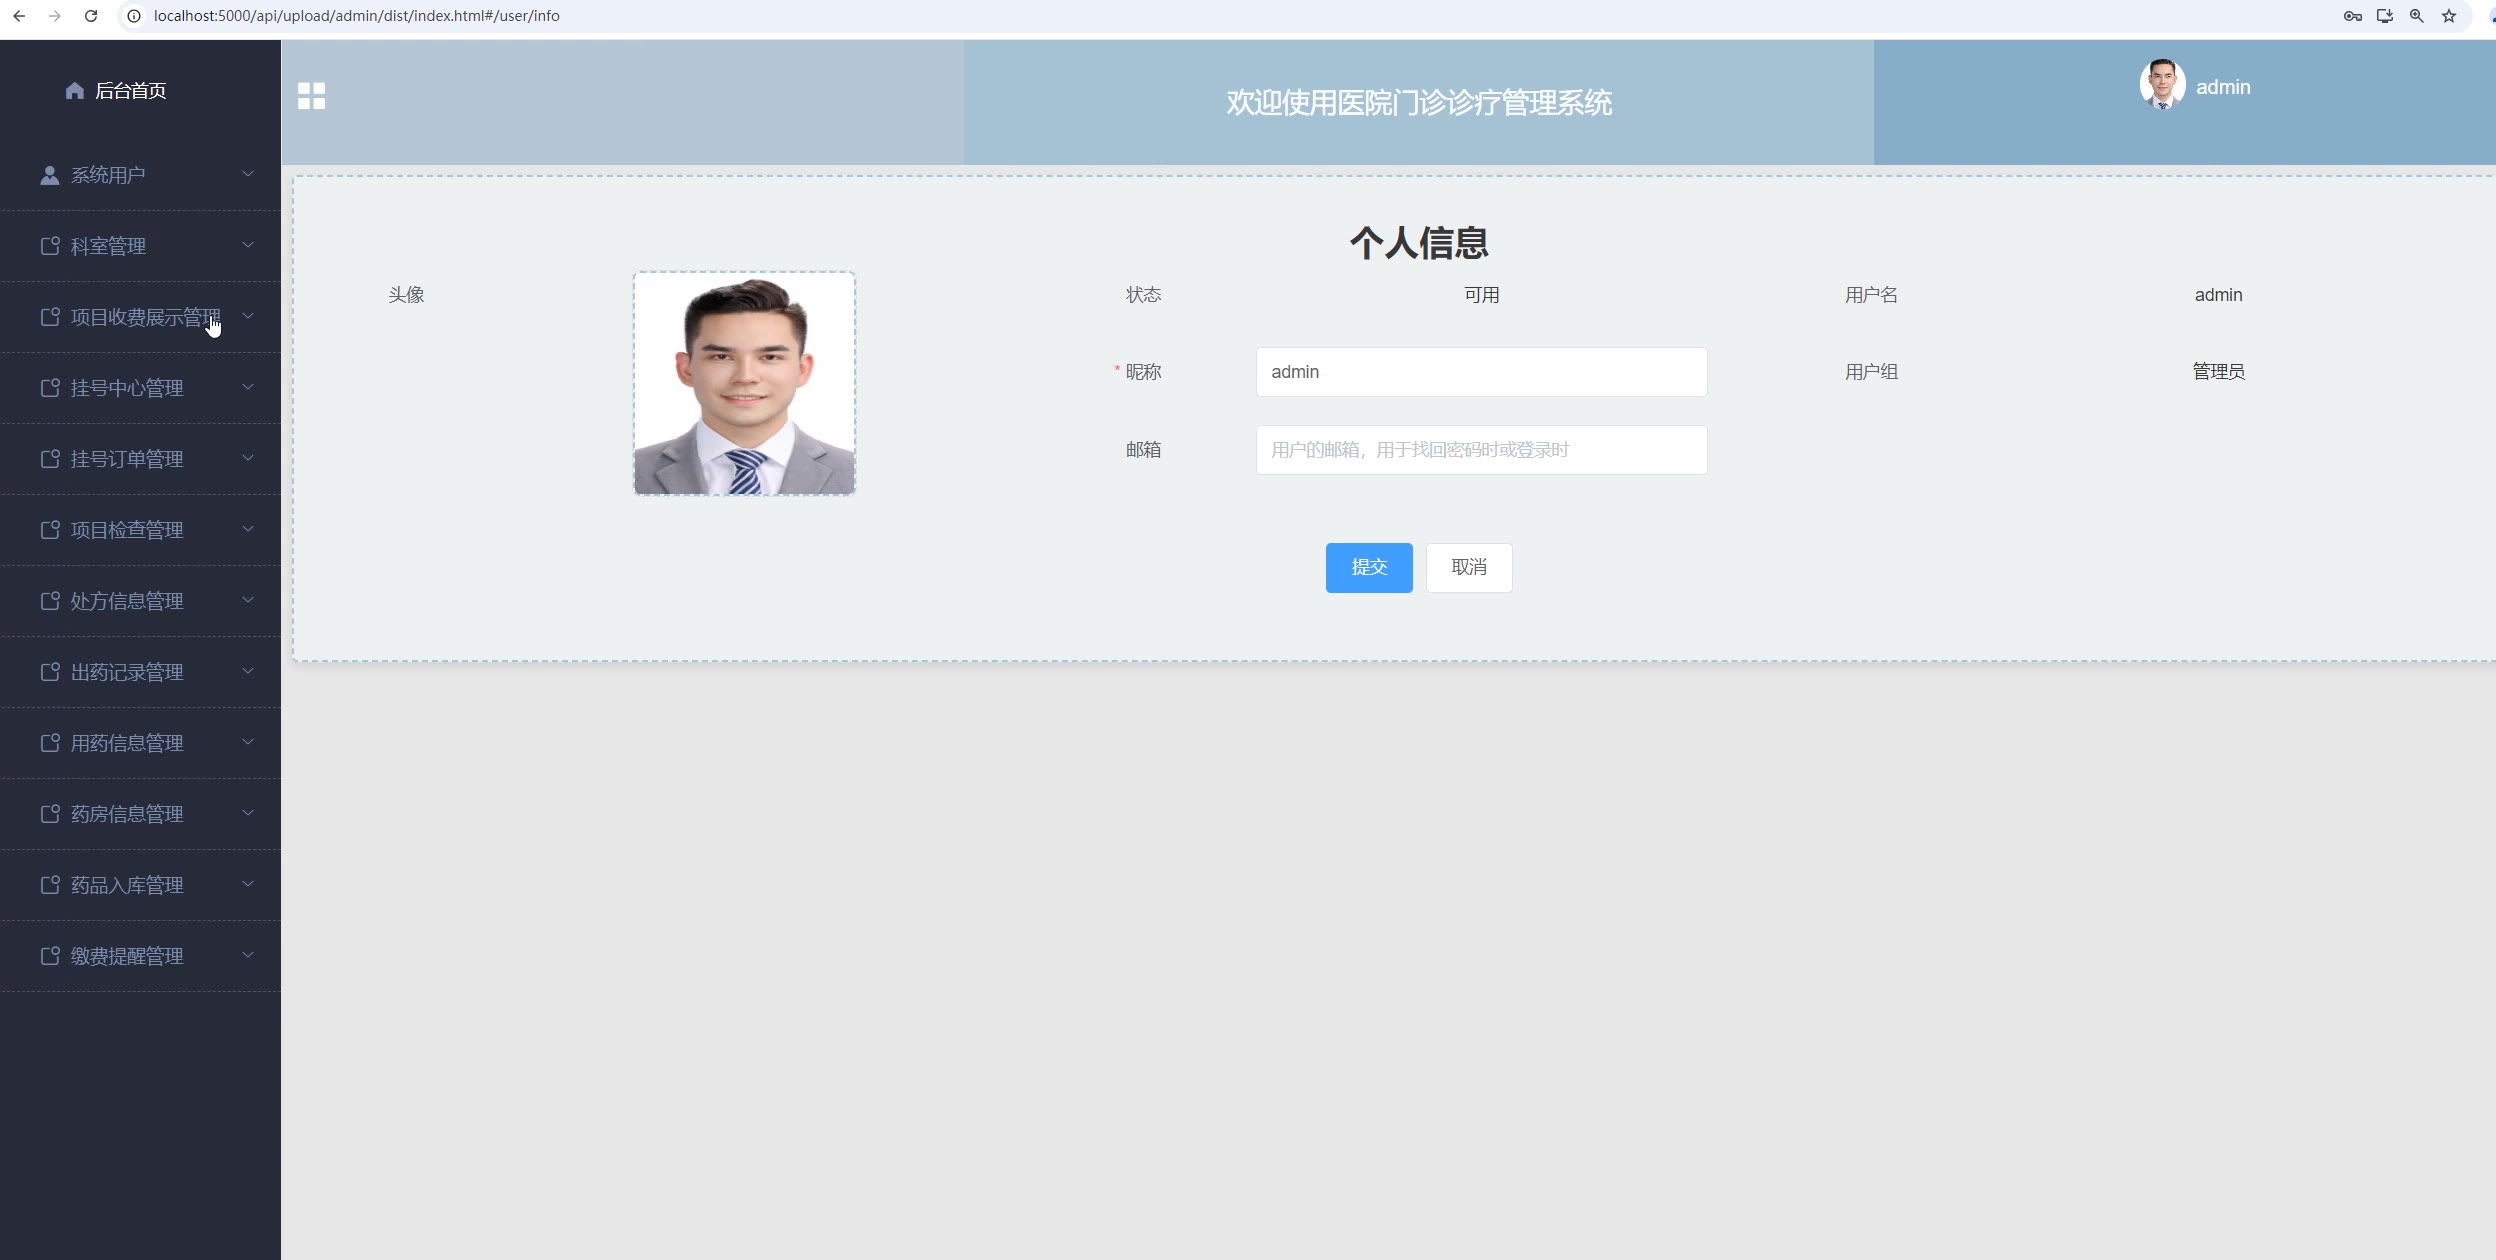This screenshot has height=1260, width=2496.
Task: Focus the 昵称 nickname input field
Action: pos(1481,372)
